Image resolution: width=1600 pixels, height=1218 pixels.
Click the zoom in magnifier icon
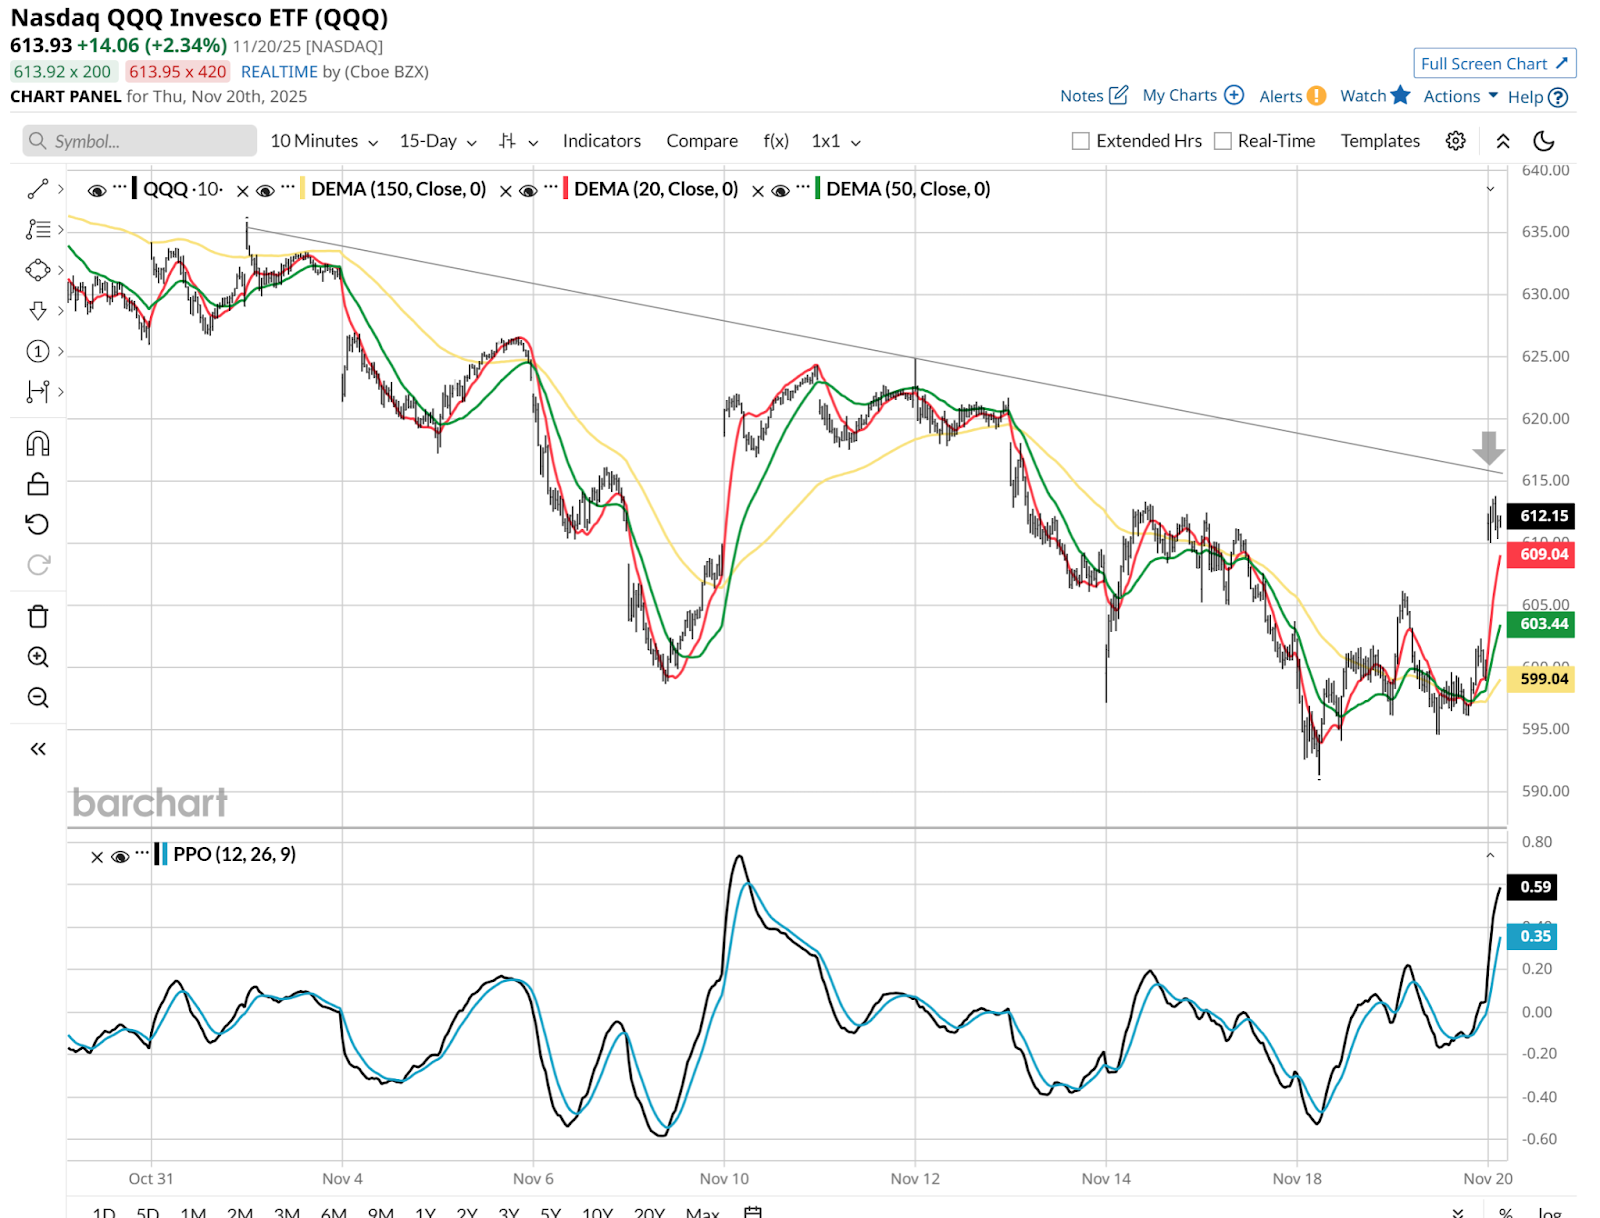[x=38, y=657]
